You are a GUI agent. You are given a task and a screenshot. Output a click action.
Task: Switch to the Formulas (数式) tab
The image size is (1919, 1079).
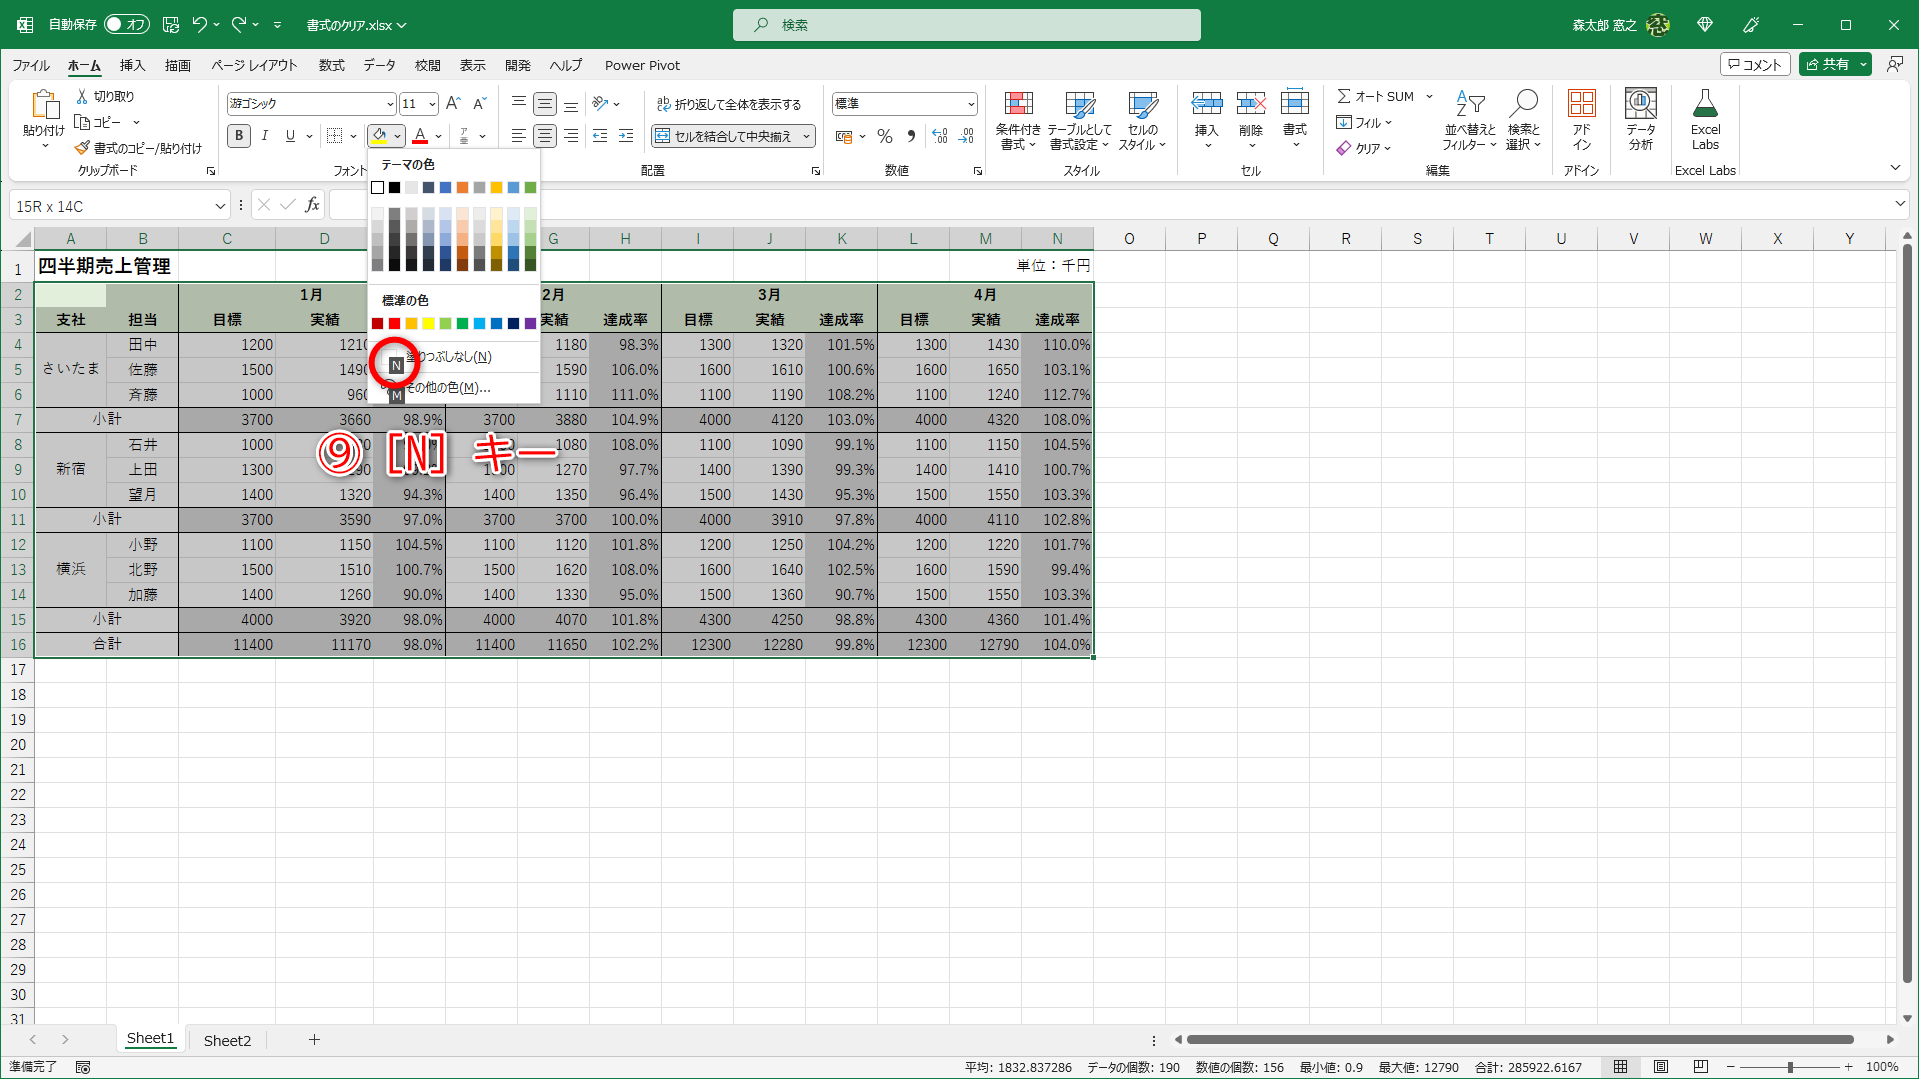pyautogui.click(x=331, y=65)
